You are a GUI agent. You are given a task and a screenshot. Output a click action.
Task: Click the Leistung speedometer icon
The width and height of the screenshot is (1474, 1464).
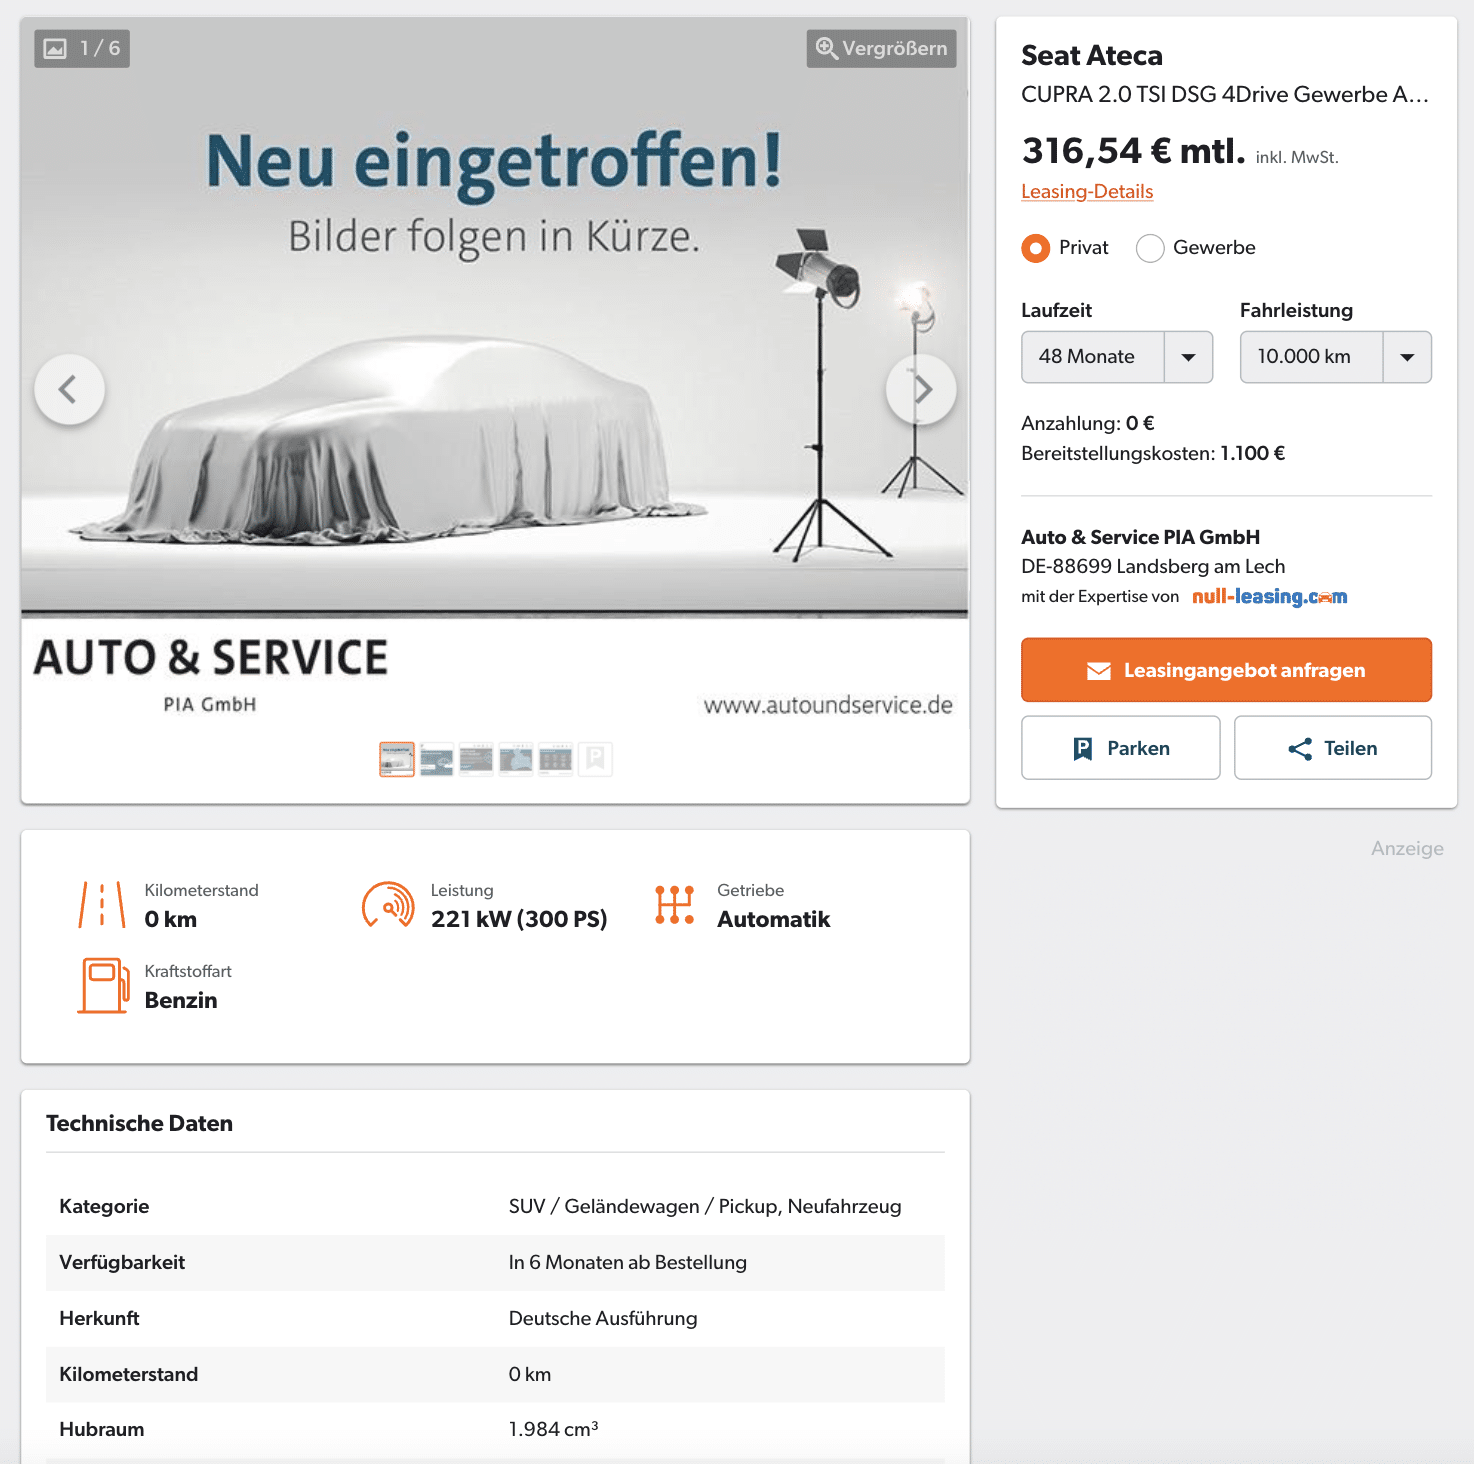click(388, 905)
